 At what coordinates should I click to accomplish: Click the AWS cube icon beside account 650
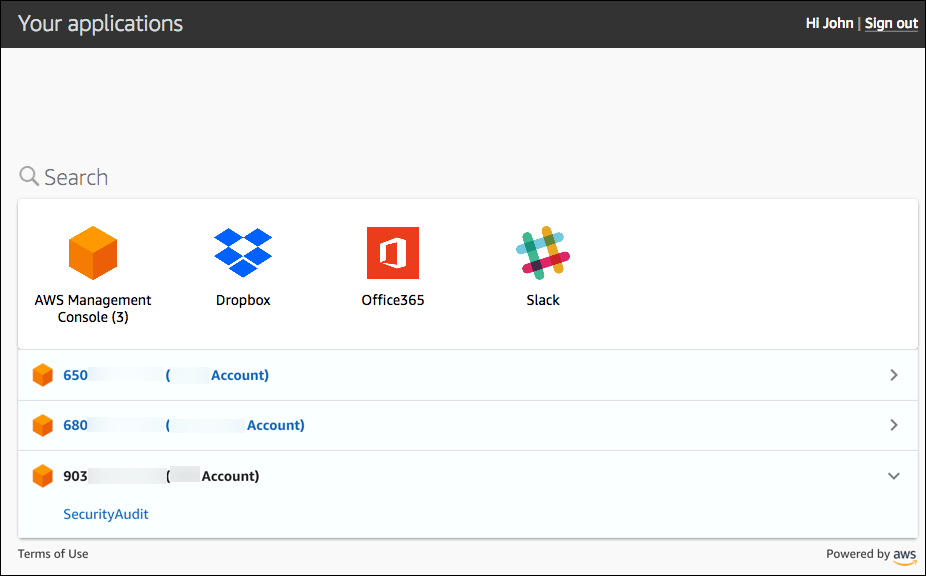pyautogui.click(x=42, y=374)
